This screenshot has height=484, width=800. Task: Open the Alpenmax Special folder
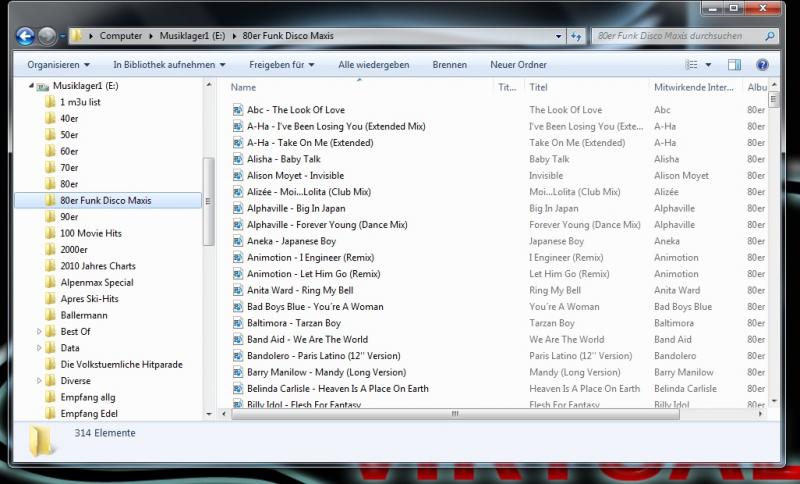(x=96, y=282)
